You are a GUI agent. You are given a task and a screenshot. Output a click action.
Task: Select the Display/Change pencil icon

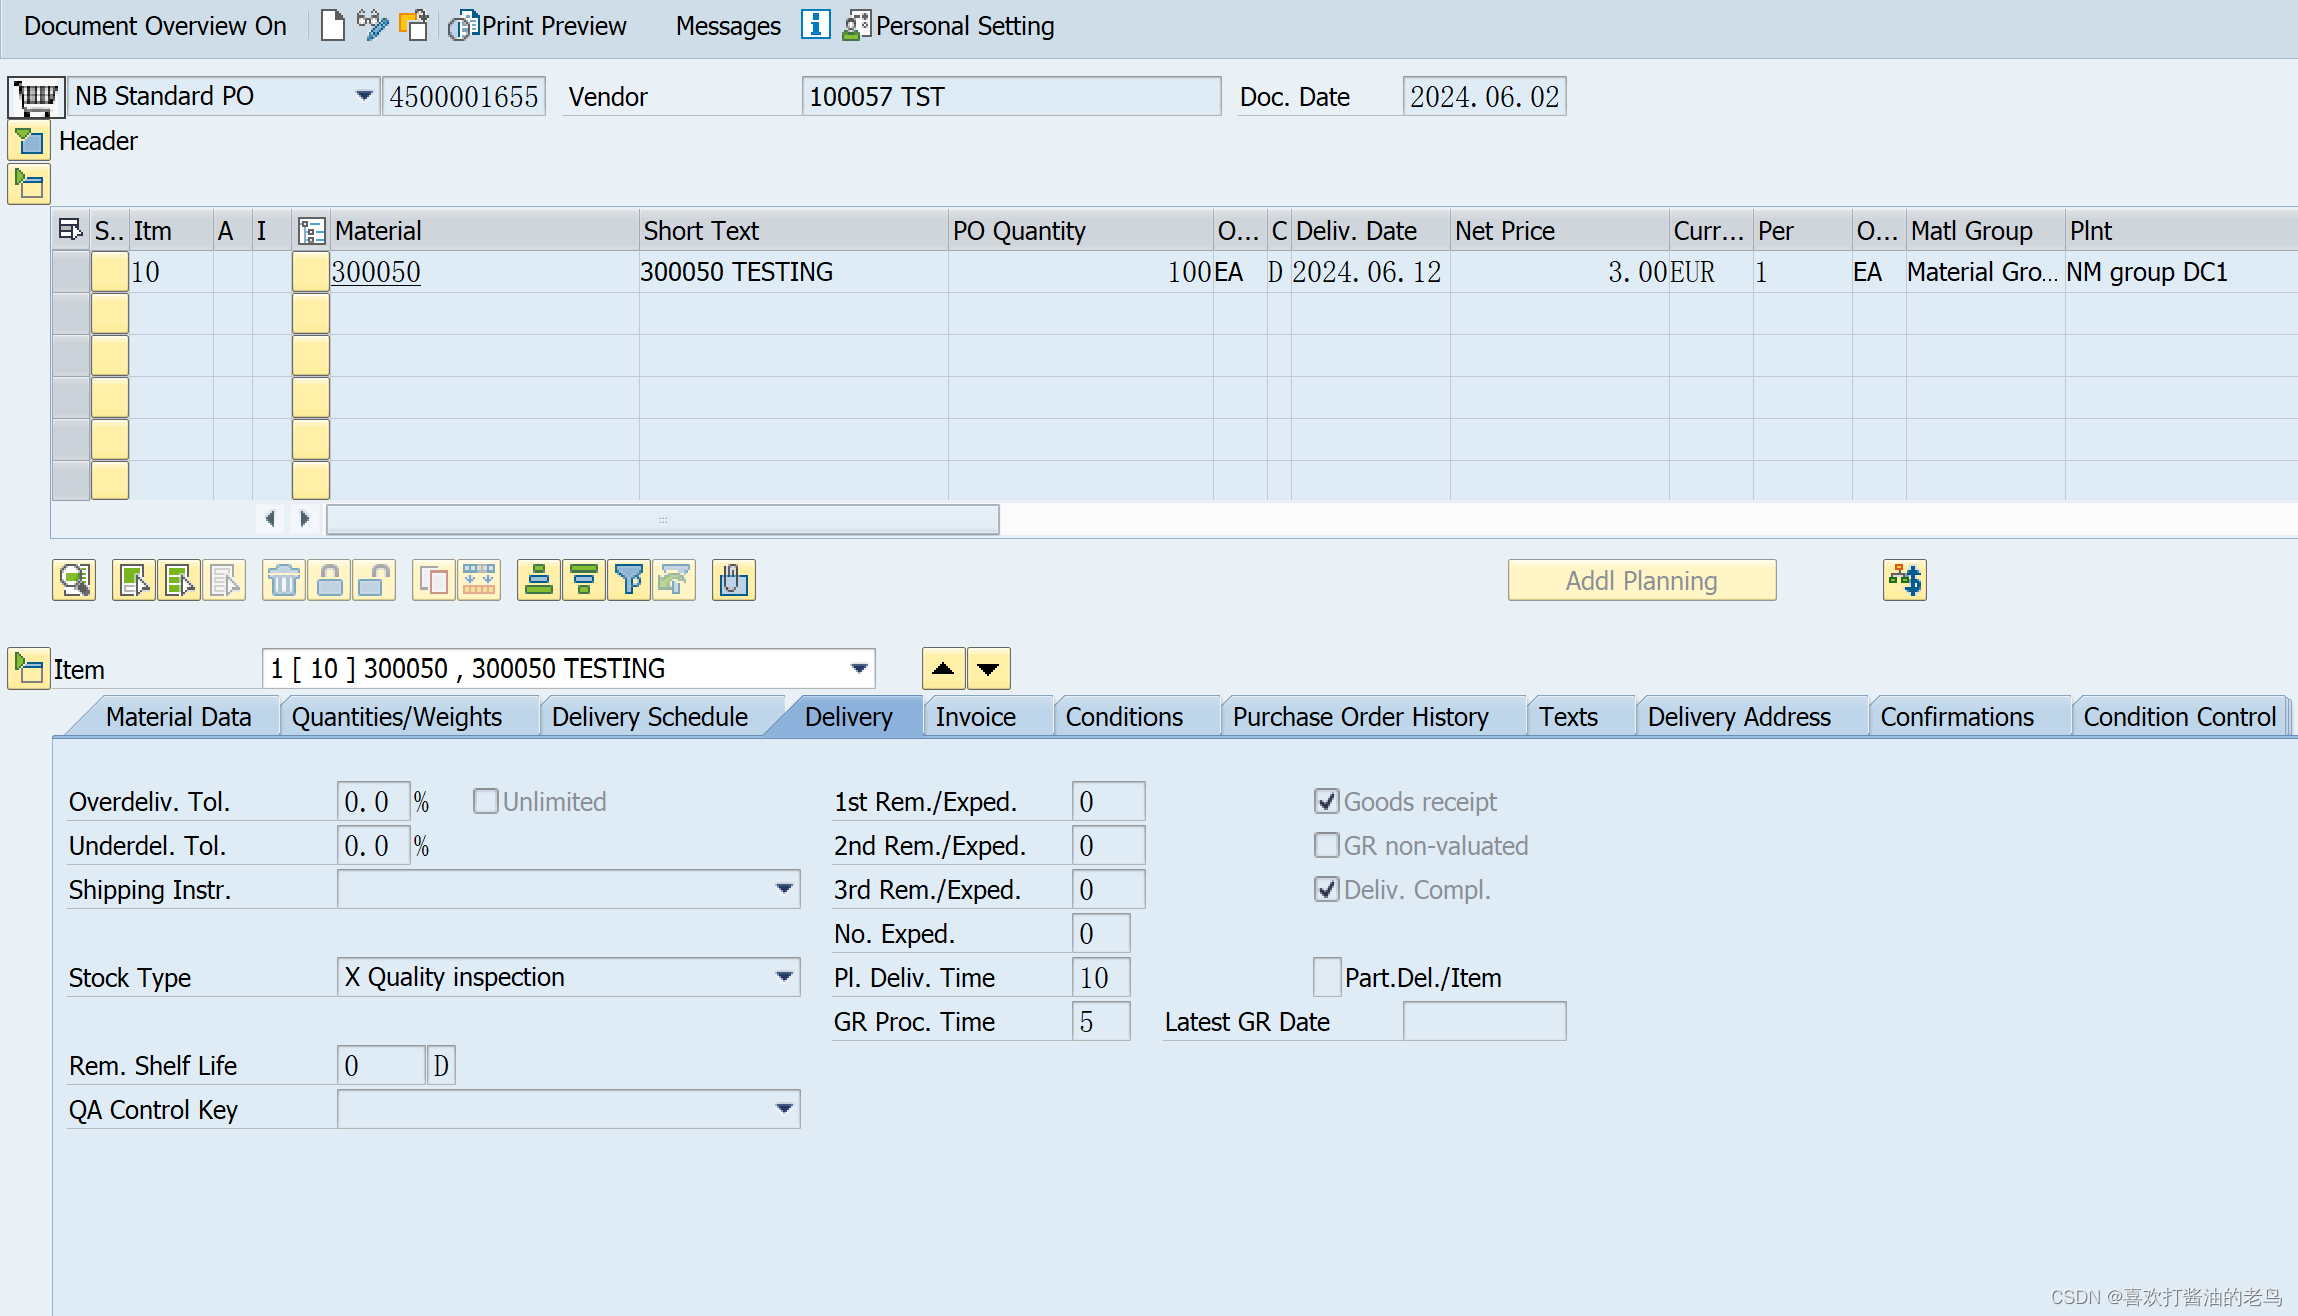[371, 25]
